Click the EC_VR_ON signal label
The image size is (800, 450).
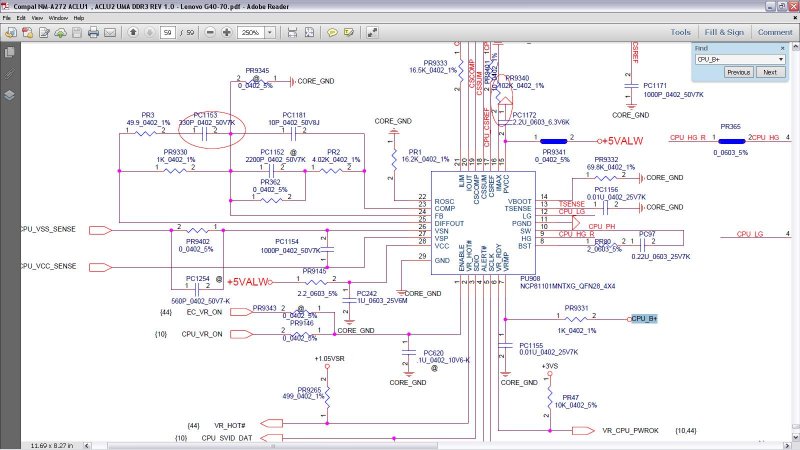[x=204, y=312]
